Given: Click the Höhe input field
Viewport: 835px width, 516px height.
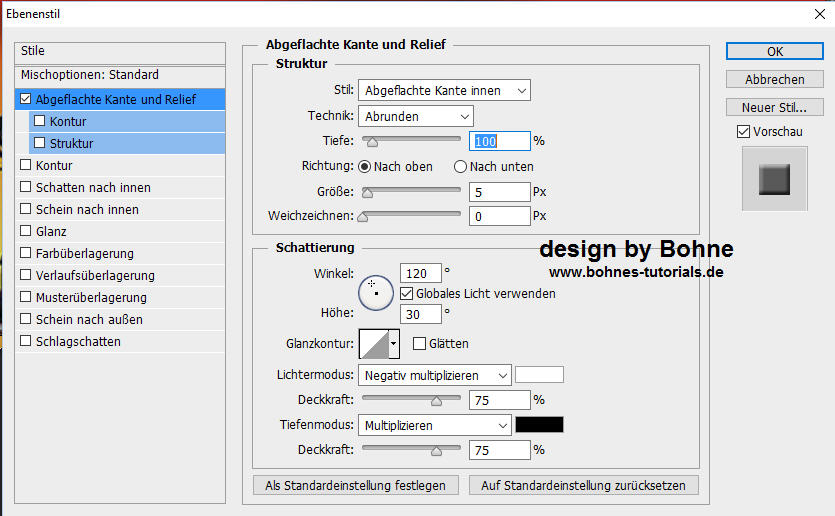Looking at the screenshot, I should pos(420,314).
